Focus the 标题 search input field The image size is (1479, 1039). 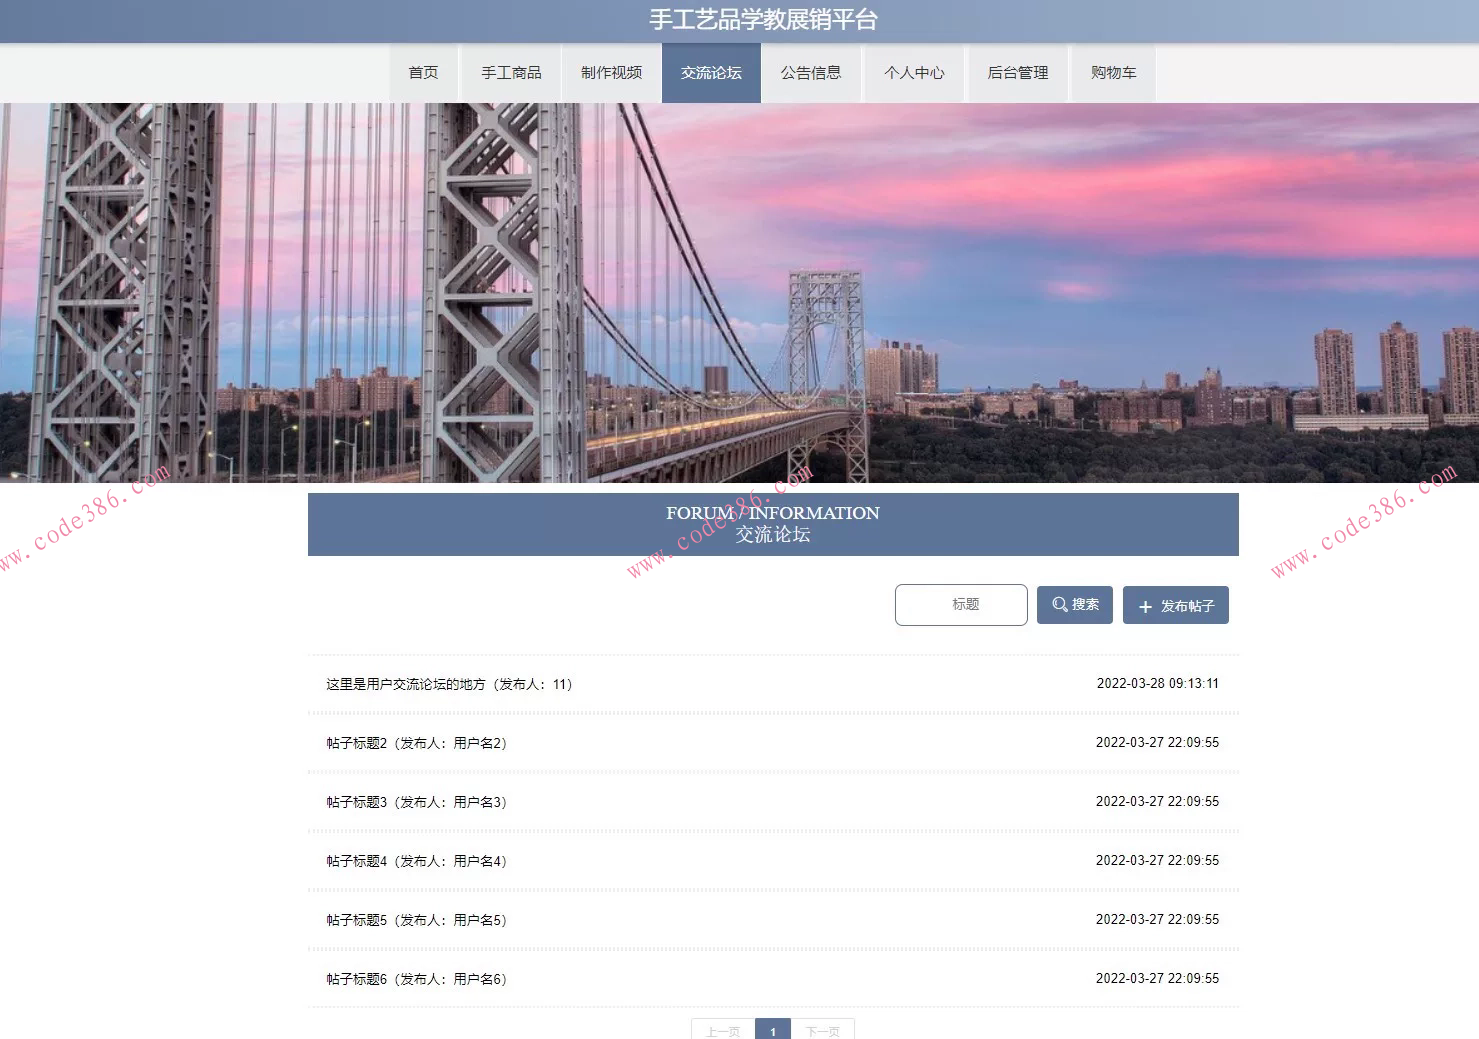click(961, 605)
